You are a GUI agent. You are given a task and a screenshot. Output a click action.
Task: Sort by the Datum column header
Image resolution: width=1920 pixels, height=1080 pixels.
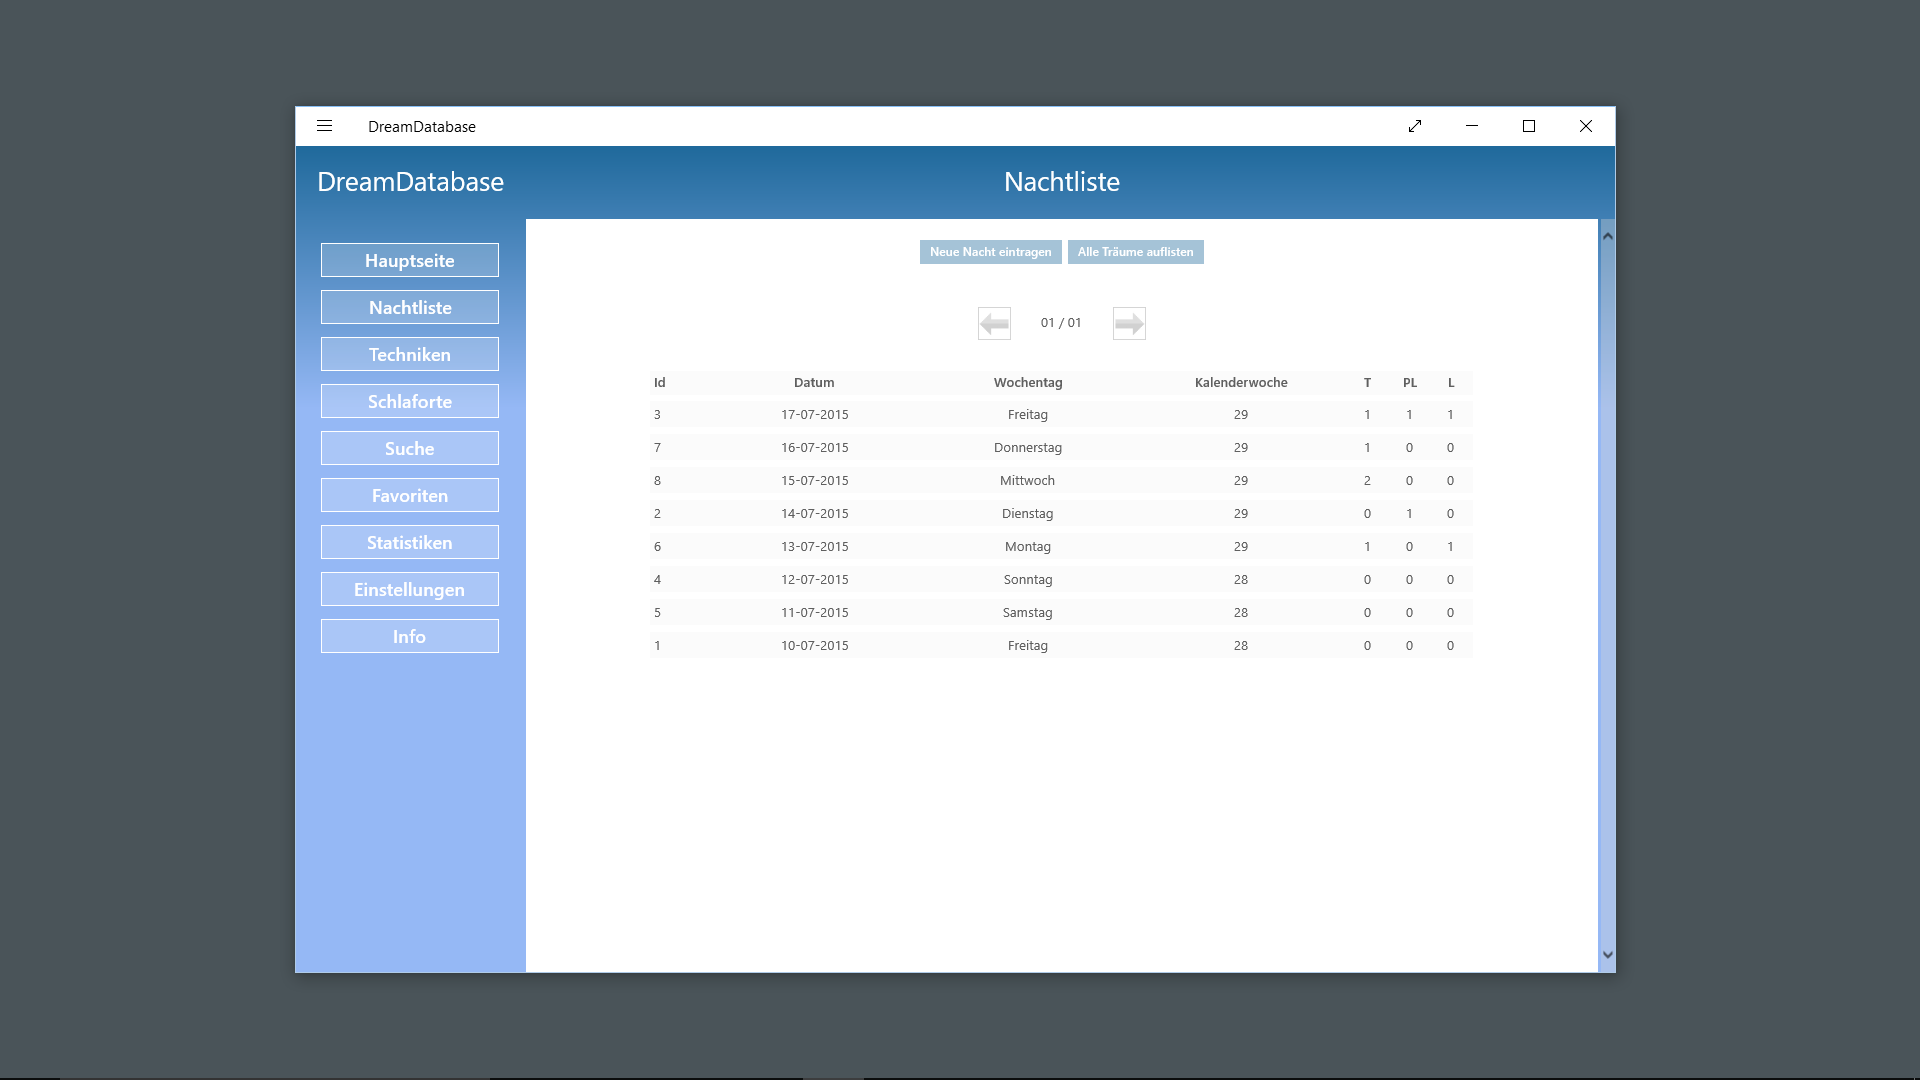tap(813, 382)
